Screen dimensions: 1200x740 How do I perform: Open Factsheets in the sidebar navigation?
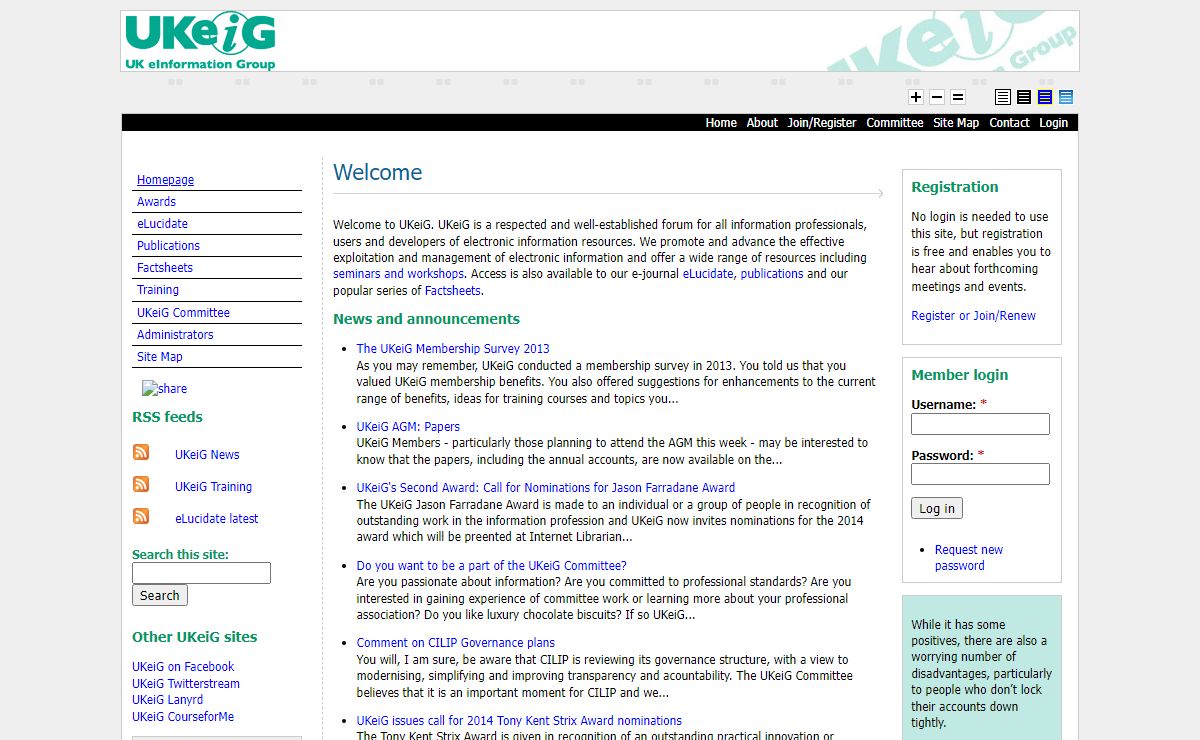click(165, 268)
